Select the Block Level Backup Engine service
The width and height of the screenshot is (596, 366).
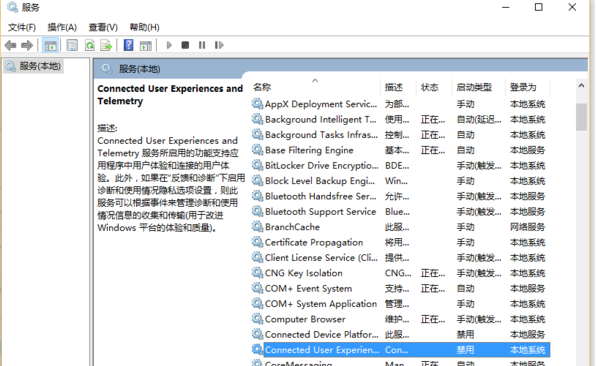pyautogui.click(x=401, y=181)
